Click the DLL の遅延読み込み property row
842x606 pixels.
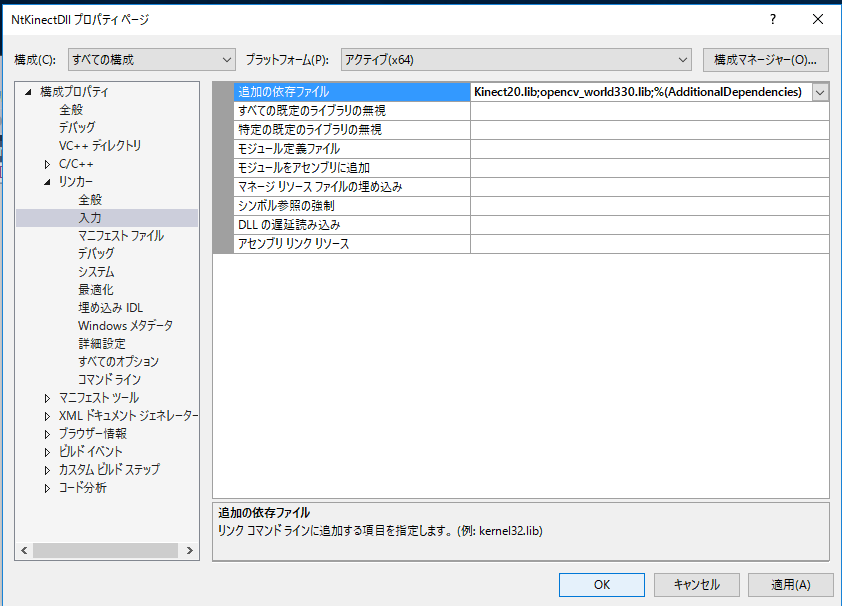point(352,225)
